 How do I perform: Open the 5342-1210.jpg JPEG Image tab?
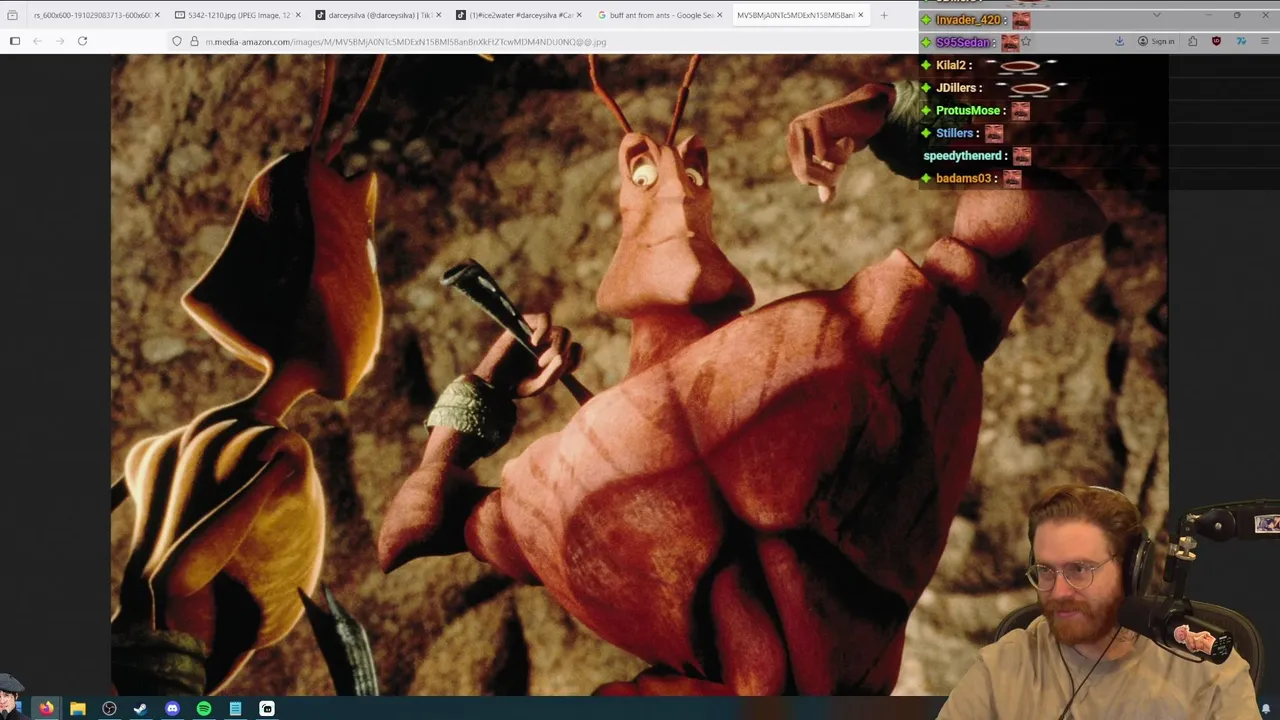(239, 15)
